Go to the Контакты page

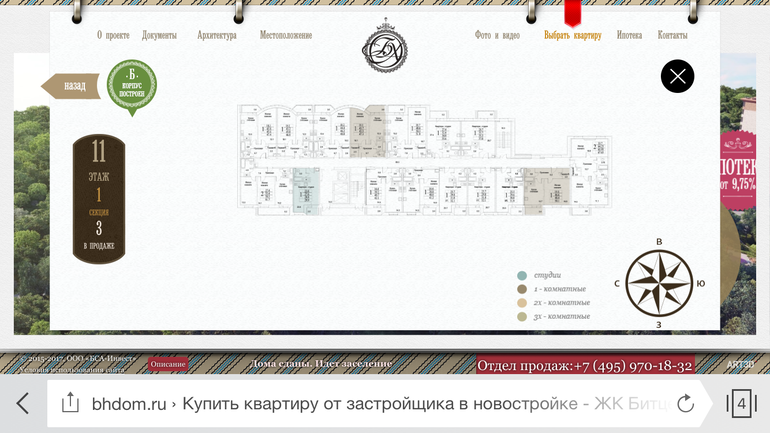coord(672,36)
